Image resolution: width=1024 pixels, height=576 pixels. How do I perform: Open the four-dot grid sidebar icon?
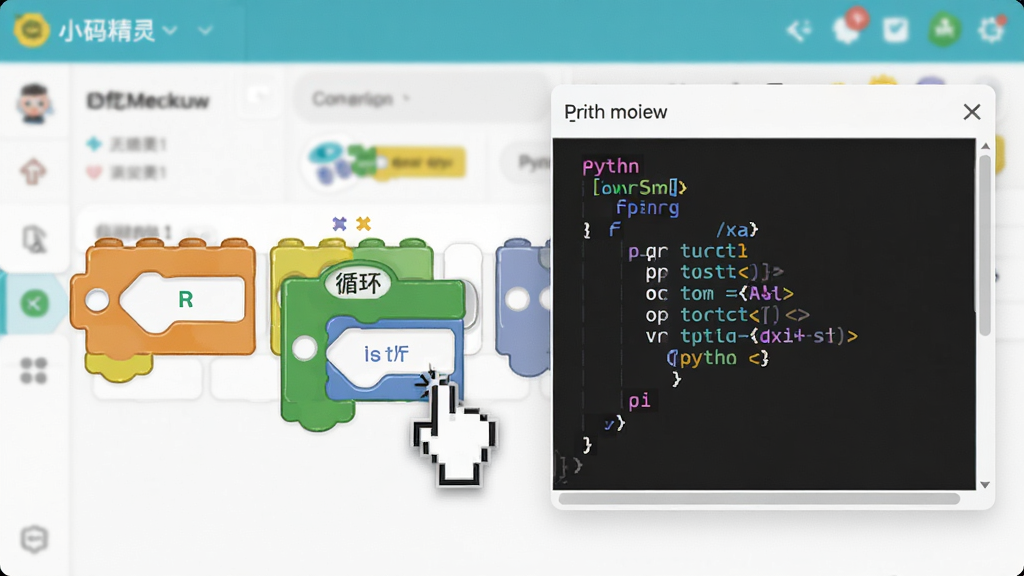click(33, 371)
